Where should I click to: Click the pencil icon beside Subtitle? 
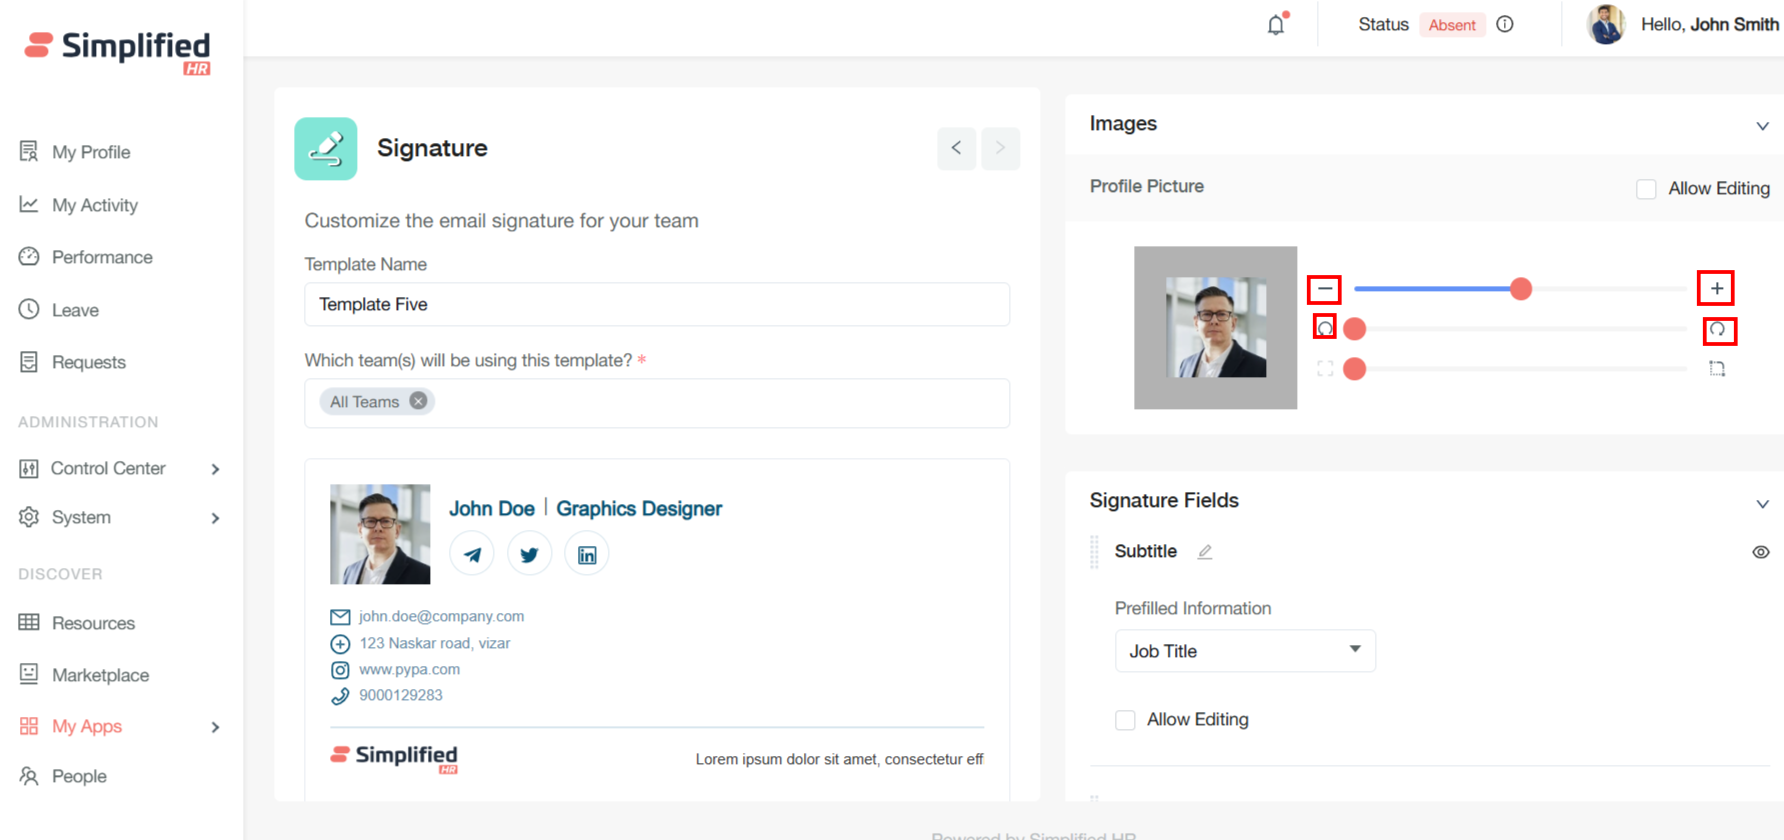pyautogui.click(x=1205, y=552)
